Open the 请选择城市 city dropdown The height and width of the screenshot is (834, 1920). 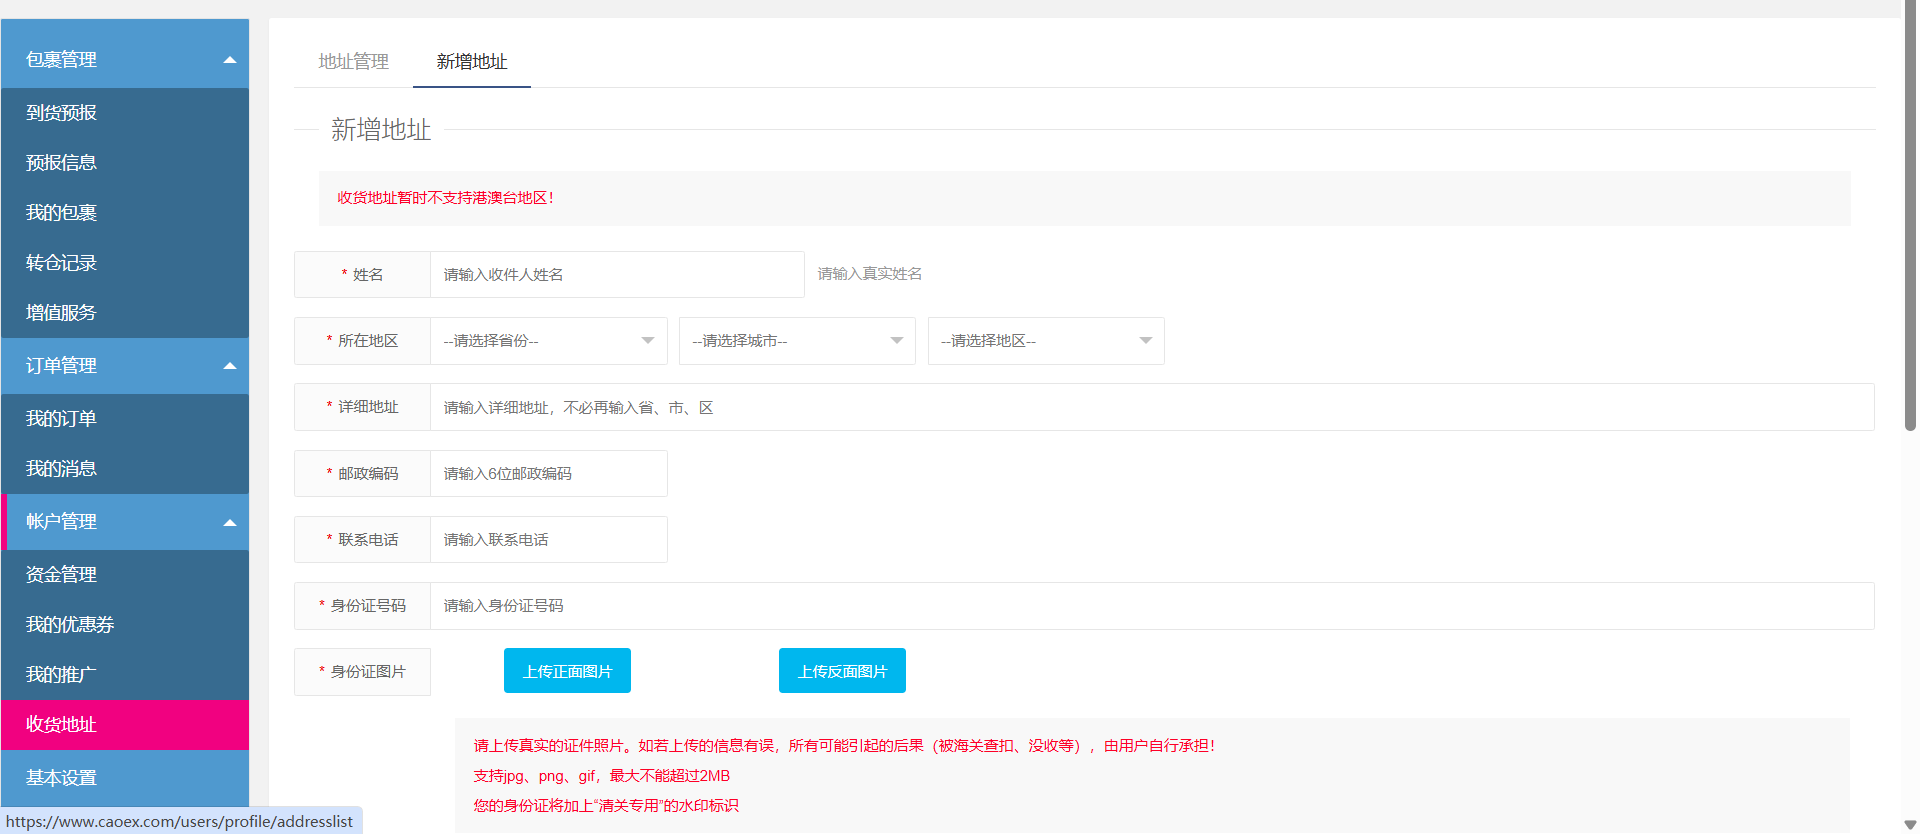coord(796,341)
